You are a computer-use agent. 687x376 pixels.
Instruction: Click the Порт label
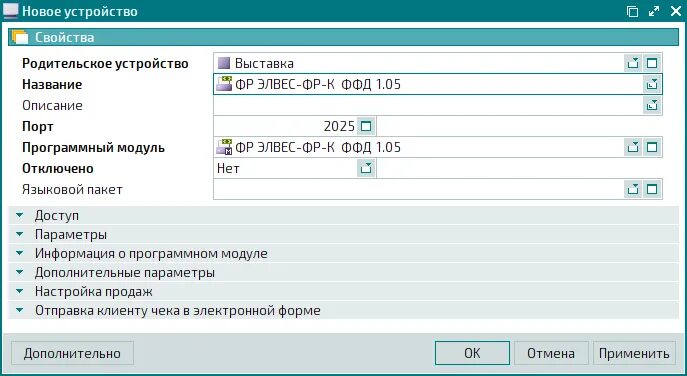[38, 127]
